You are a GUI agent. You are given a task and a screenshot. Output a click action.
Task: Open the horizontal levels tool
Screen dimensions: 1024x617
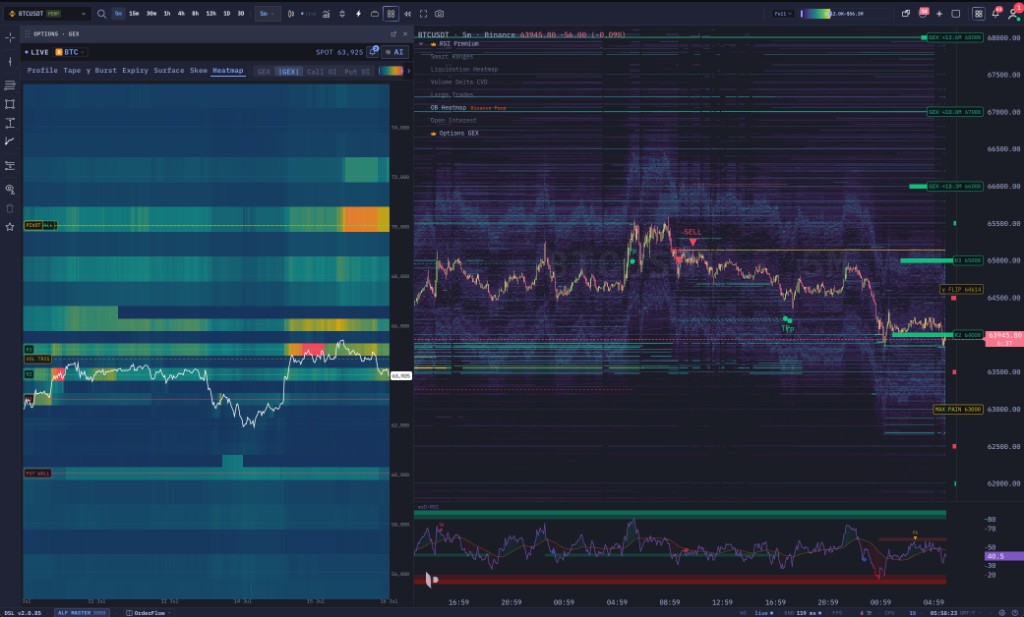[x=10, y=166]
